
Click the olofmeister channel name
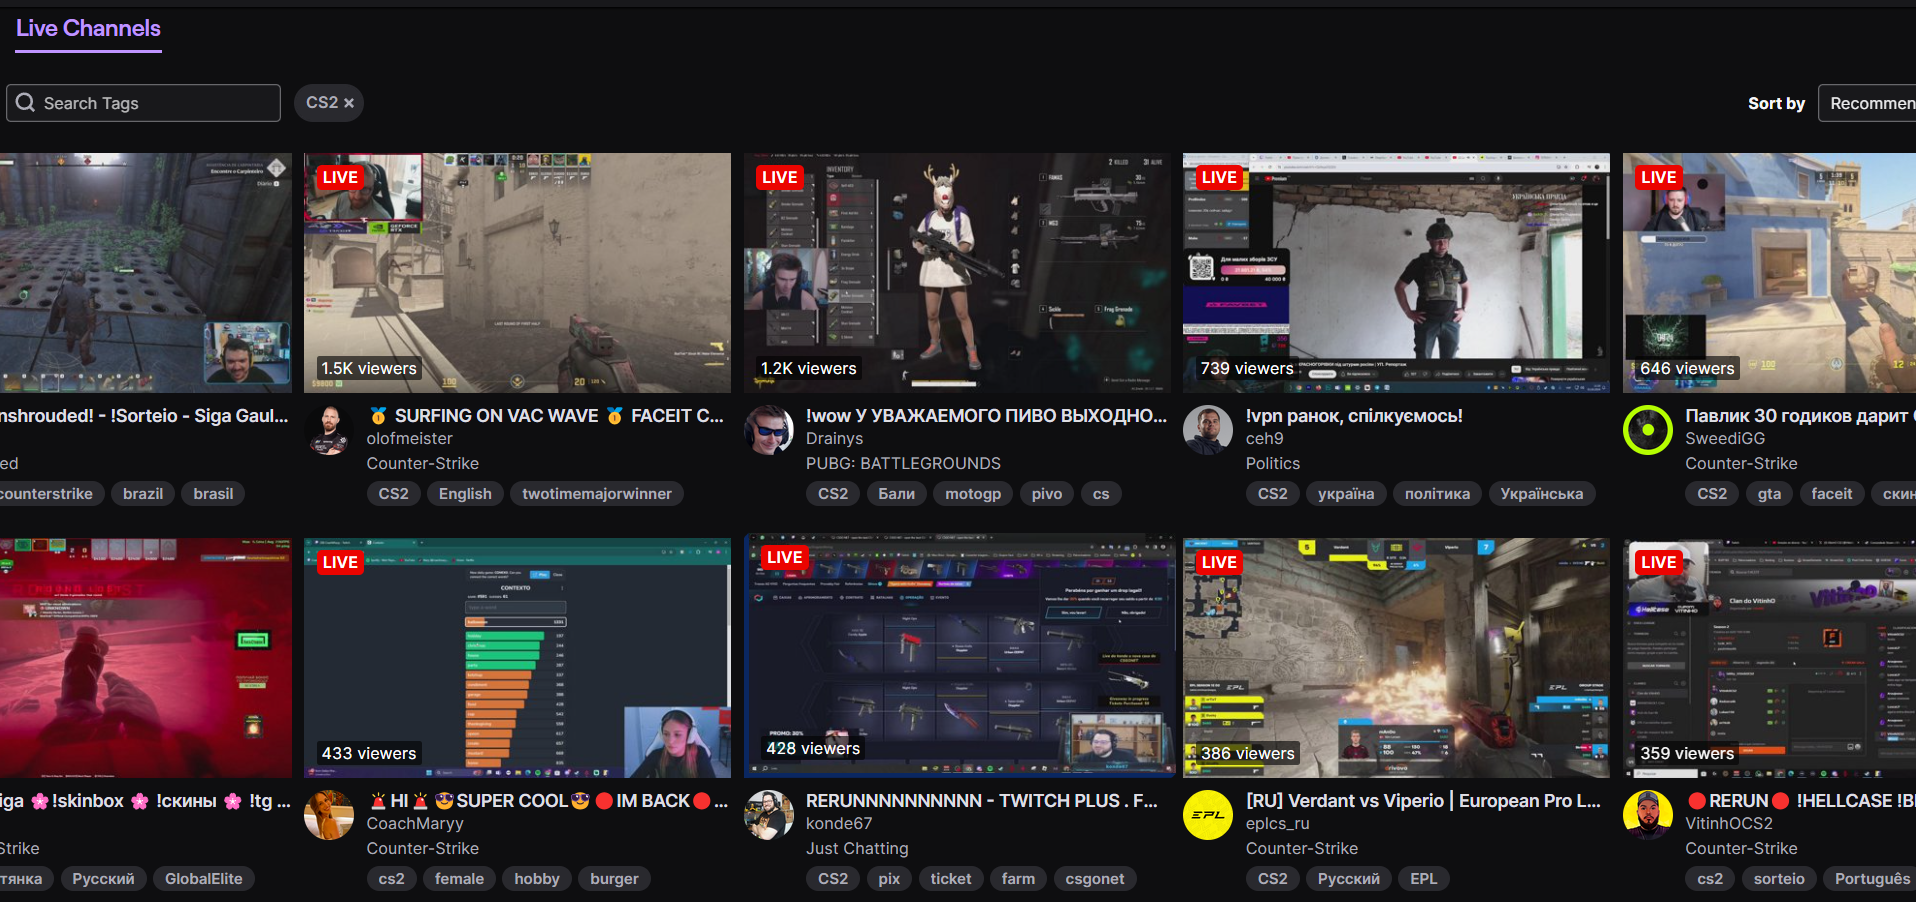pos(409,439)
